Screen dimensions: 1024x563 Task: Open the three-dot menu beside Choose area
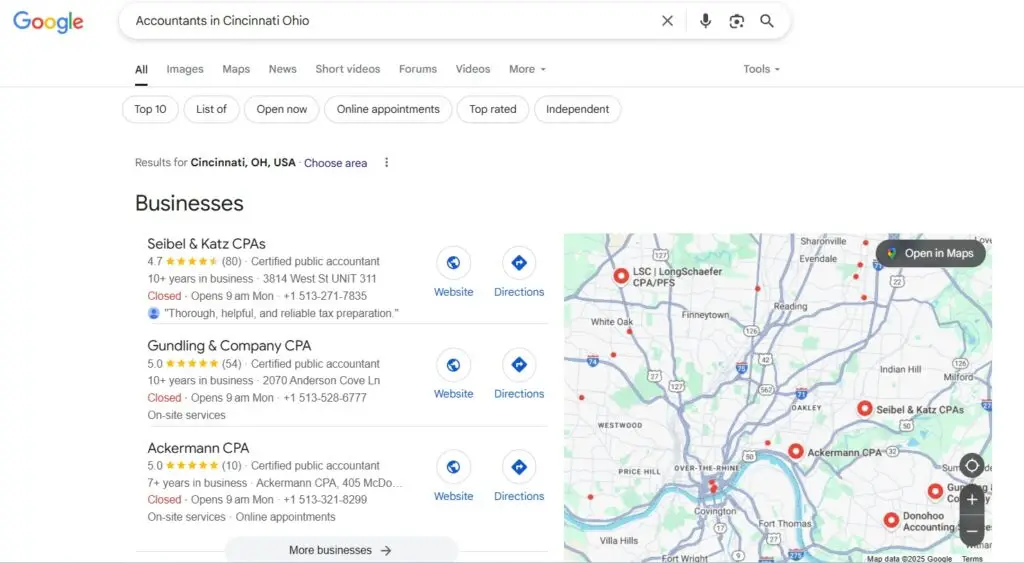387,163
